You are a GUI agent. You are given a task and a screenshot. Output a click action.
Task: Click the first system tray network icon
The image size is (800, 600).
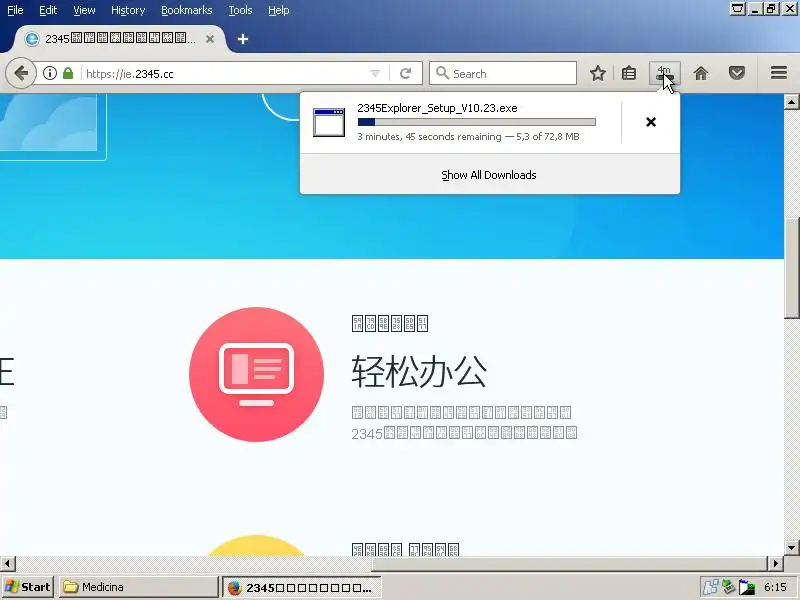click(710, 587)
